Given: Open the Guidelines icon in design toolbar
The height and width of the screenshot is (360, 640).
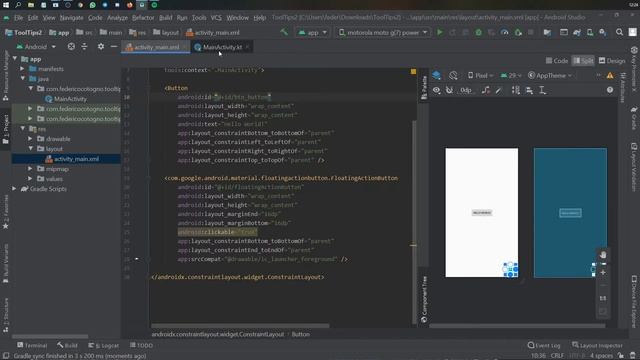Looking at the screenshot, I should click(x=542, y=90).
